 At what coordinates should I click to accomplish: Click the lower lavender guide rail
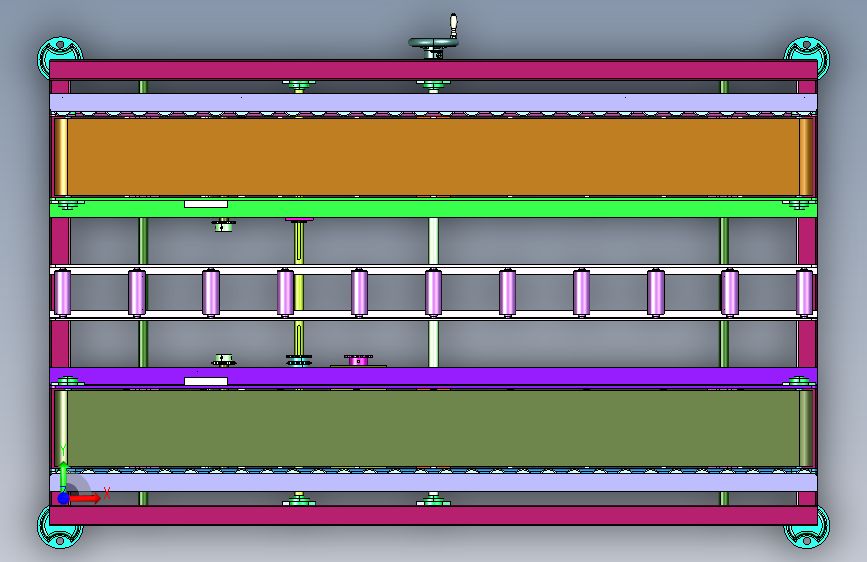pyautogui.click(x=433, y=482)
